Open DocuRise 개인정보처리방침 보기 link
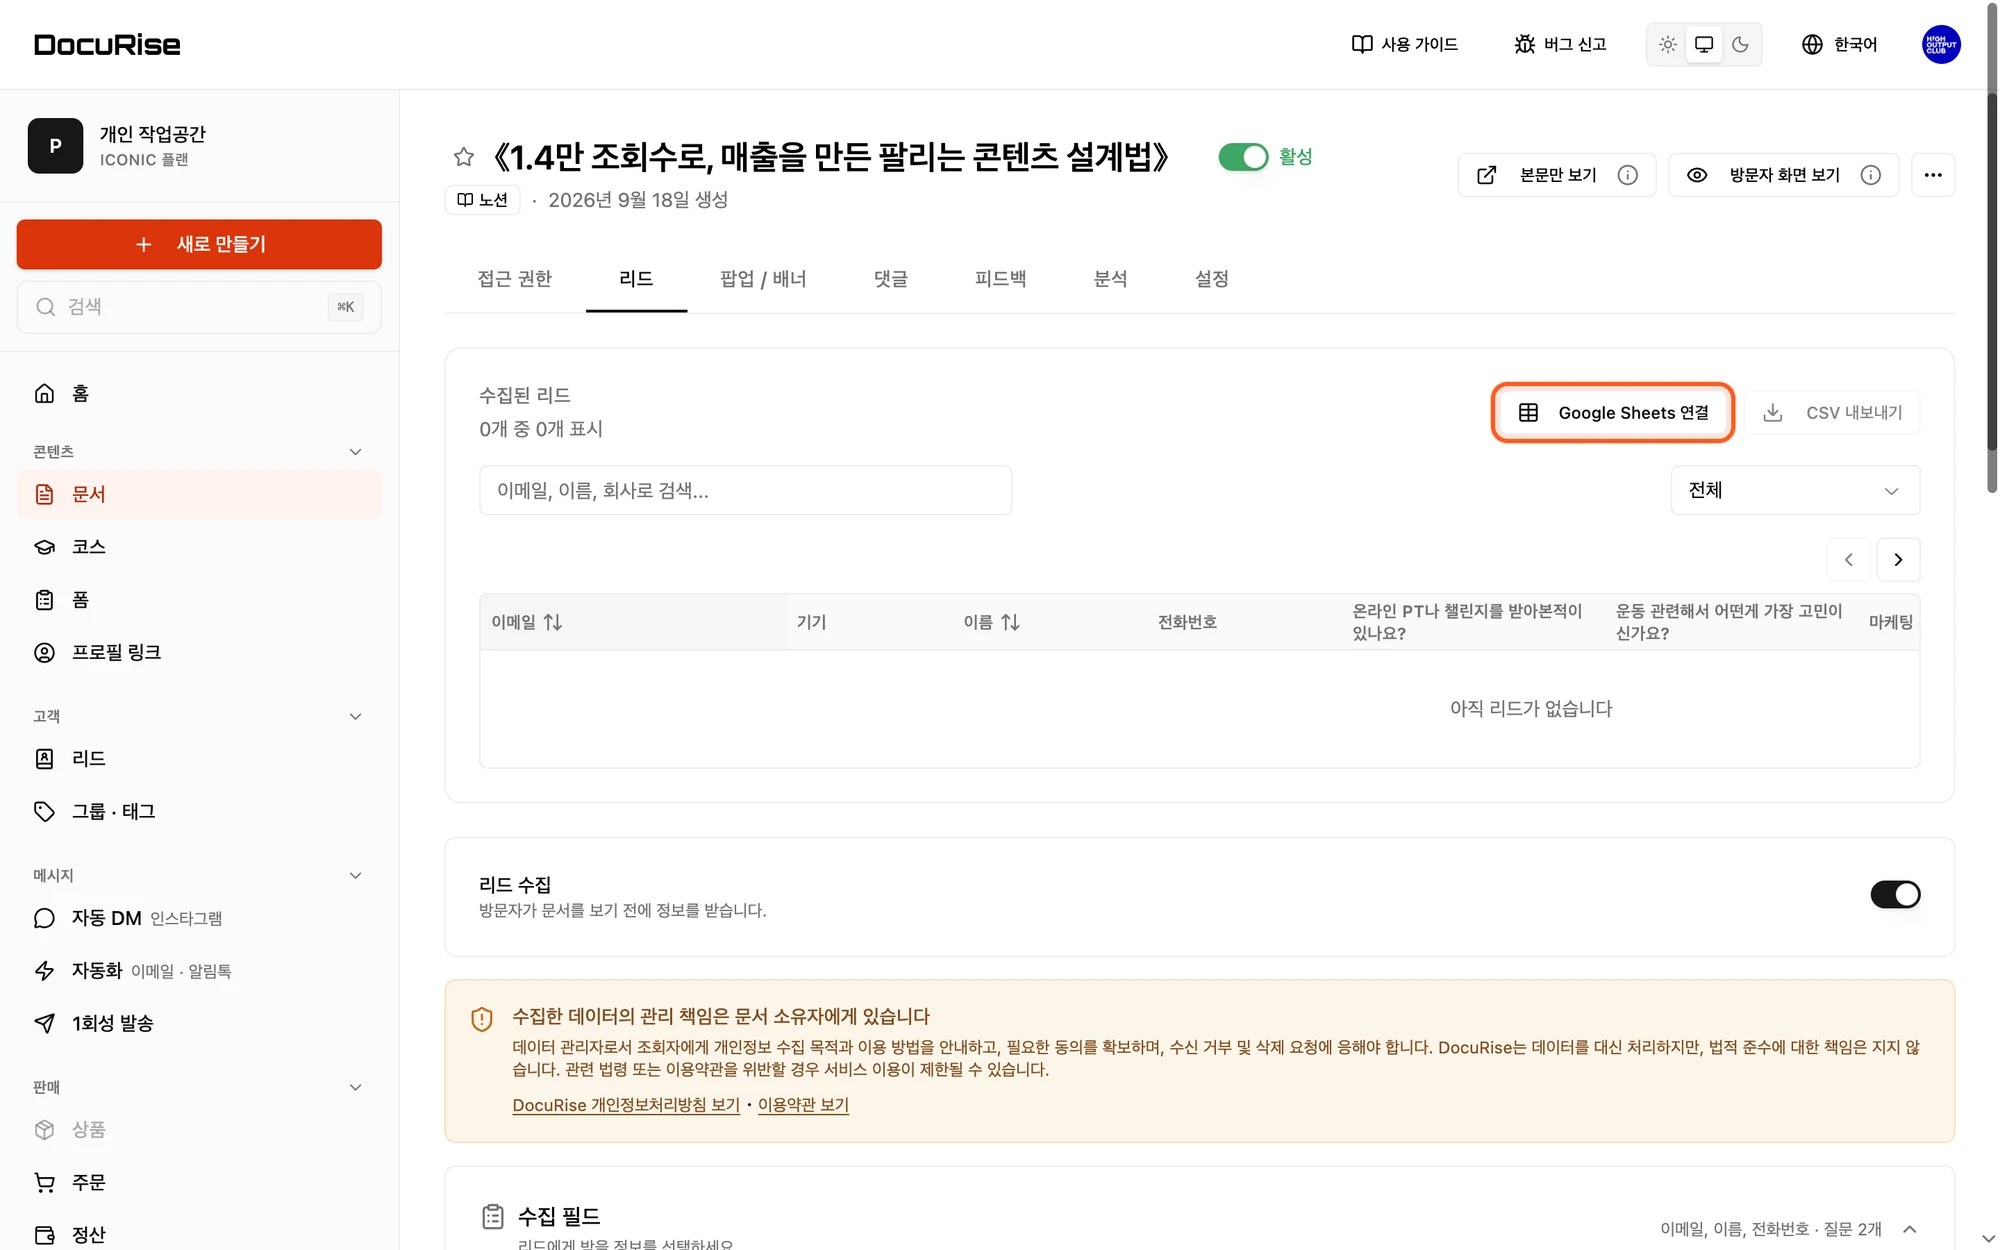 click(x=626, y=1105)
